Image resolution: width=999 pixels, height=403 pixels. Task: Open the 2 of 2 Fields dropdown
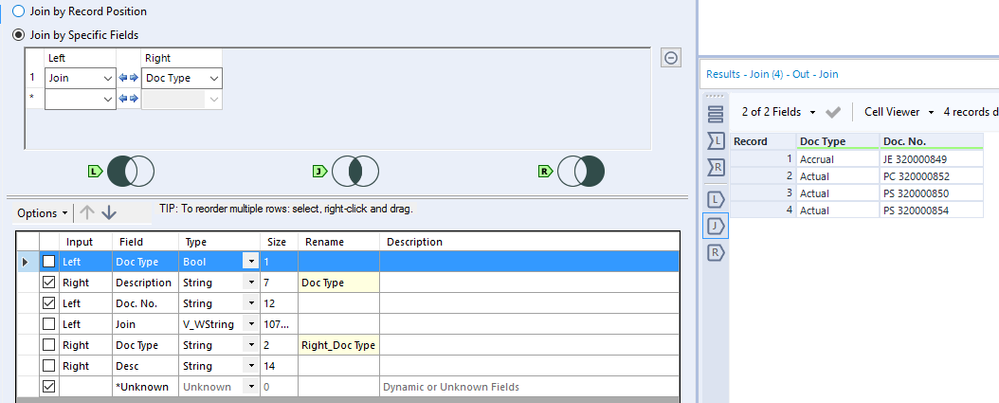coord(779,111)
